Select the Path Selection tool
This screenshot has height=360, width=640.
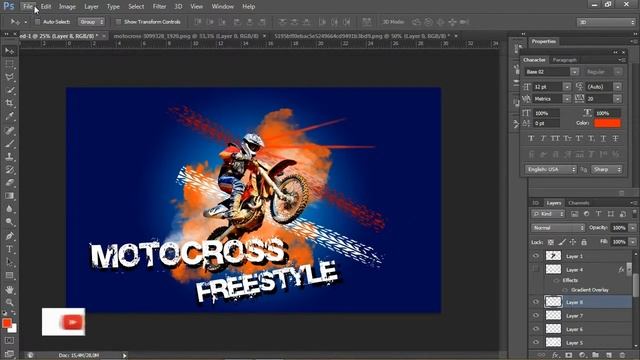point(10,262)
